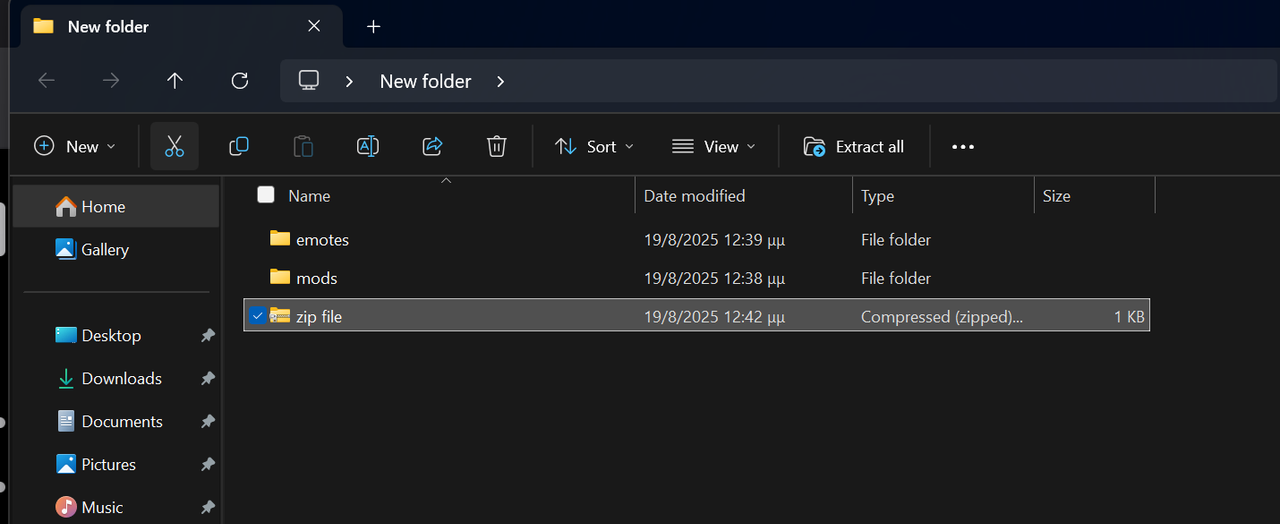
Task: Open the See more ellipsis menu
Action: [x=962, y=146]
